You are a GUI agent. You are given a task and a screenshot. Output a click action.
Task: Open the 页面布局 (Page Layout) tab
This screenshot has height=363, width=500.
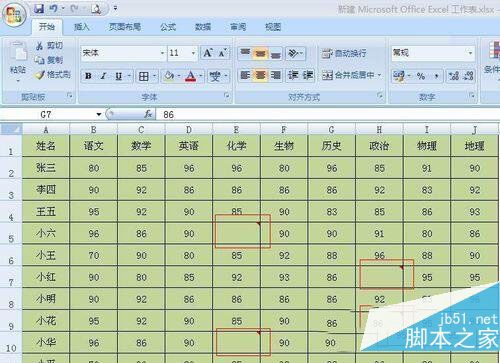125,27
